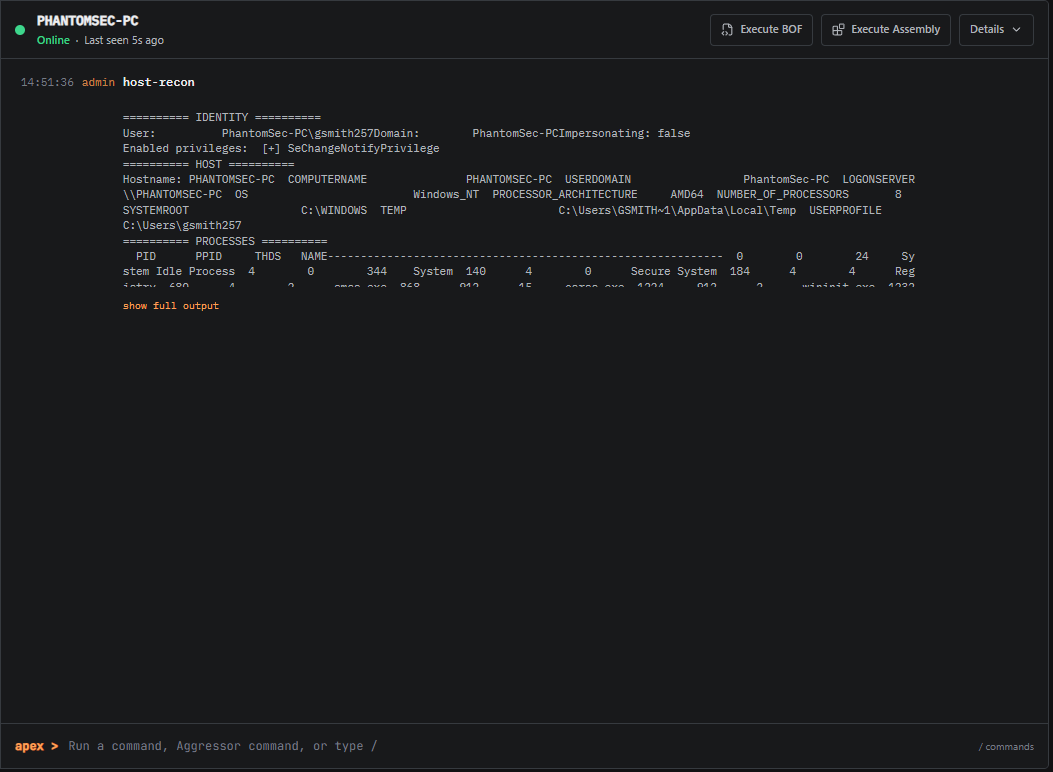Image resolution: width=1053 pixels, height=772 pixels.
Task: Click the Secure System process name
Action: [x=674, y=271]
